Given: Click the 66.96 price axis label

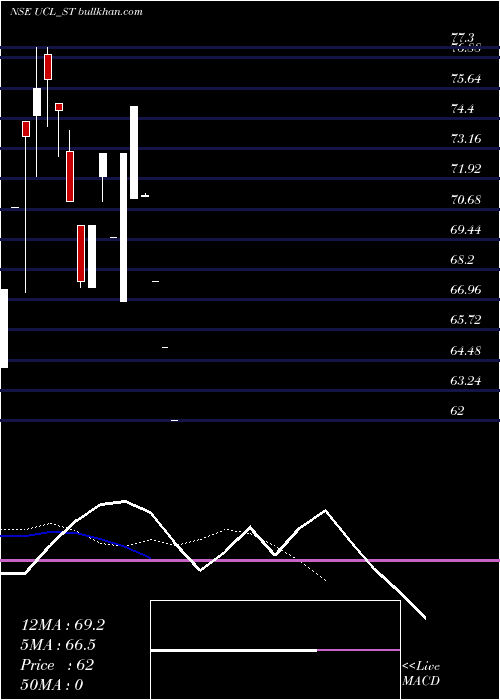Looking at the screenshot, I should click(466, 290).
